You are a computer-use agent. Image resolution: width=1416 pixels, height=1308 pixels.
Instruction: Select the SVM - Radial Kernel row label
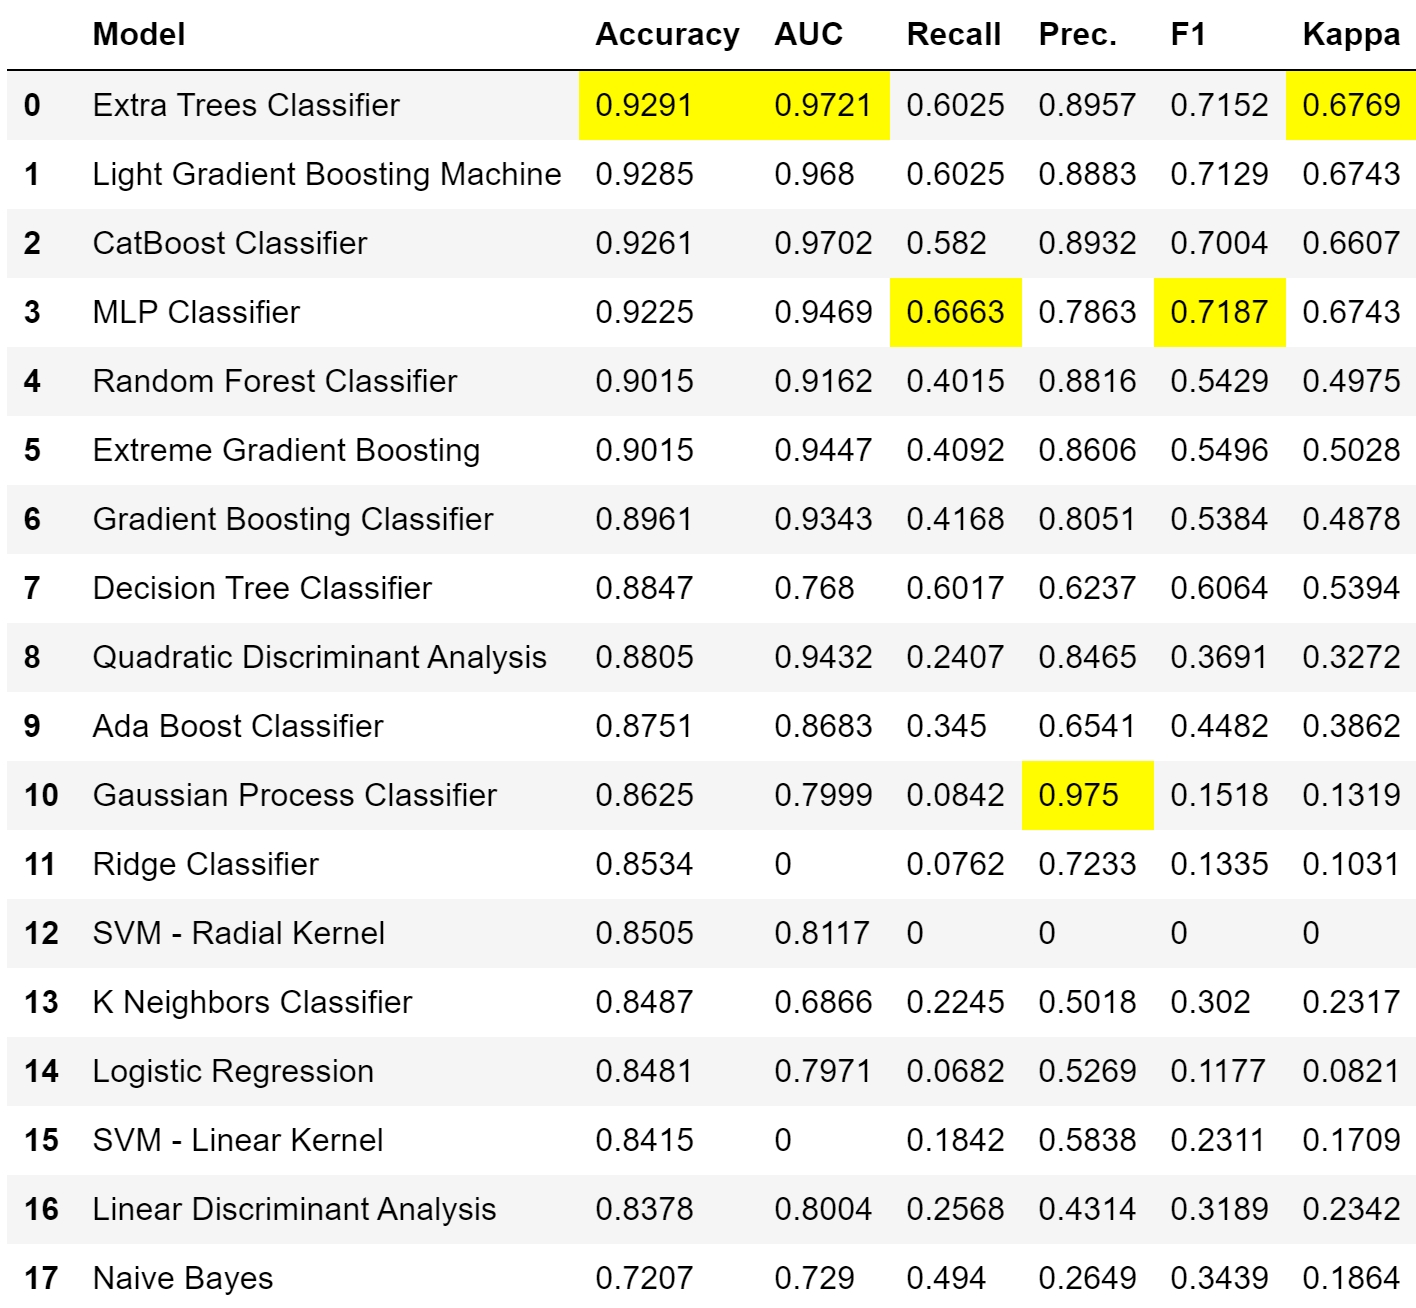coord(239,933)
